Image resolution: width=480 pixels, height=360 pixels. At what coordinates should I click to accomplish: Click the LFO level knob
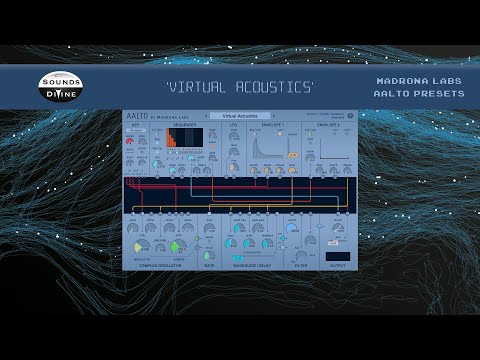point(234,152)
